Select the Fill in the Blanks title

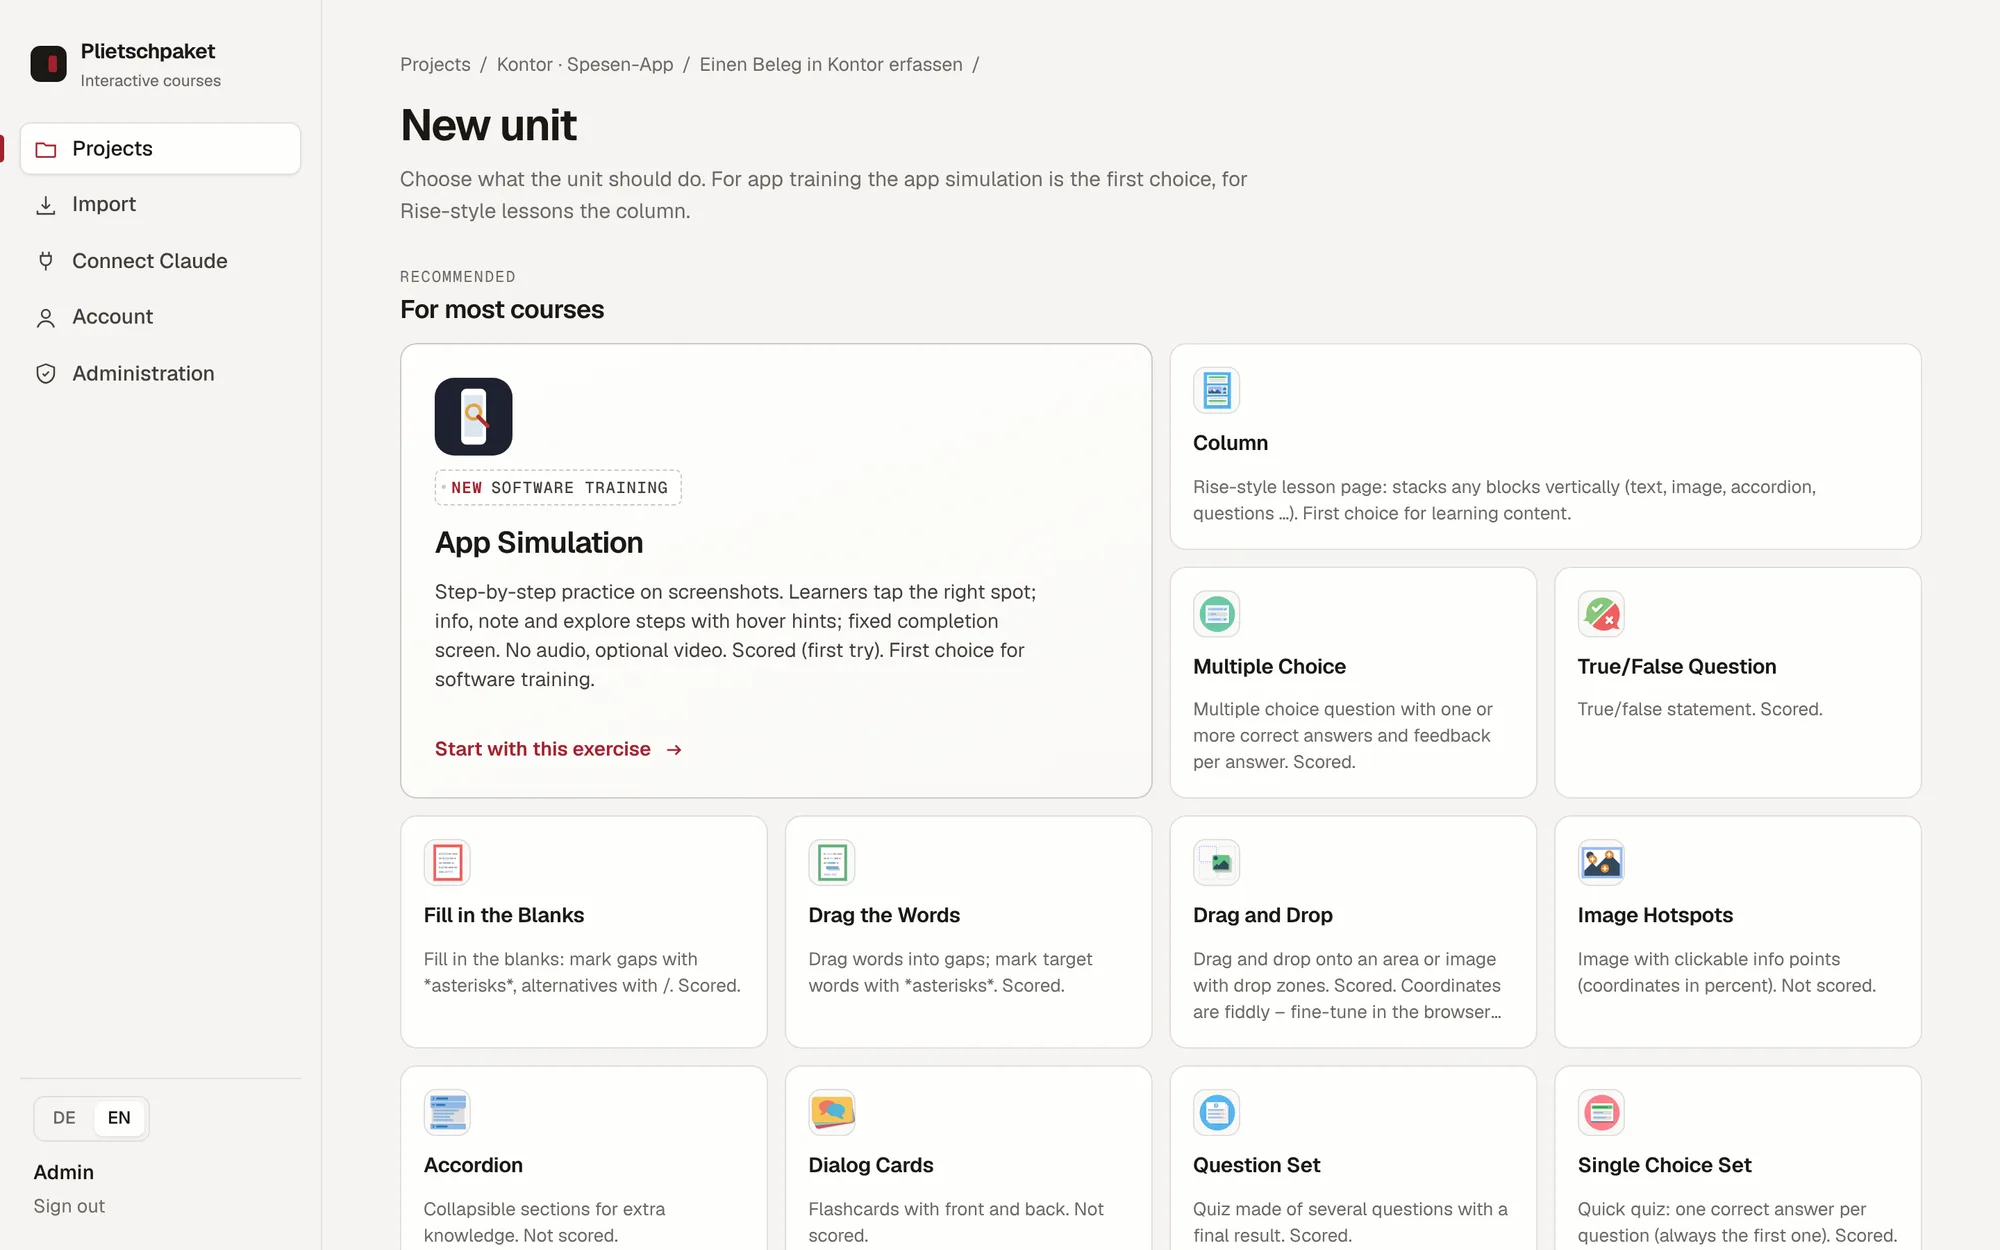[504, 915]
